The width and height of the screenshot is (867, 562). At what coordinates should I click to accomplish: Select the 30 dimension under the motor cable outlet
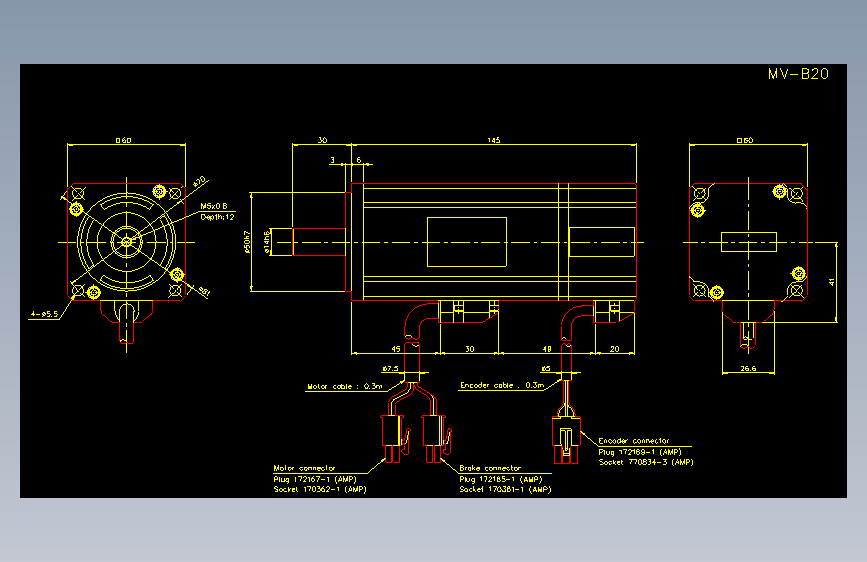469,349
